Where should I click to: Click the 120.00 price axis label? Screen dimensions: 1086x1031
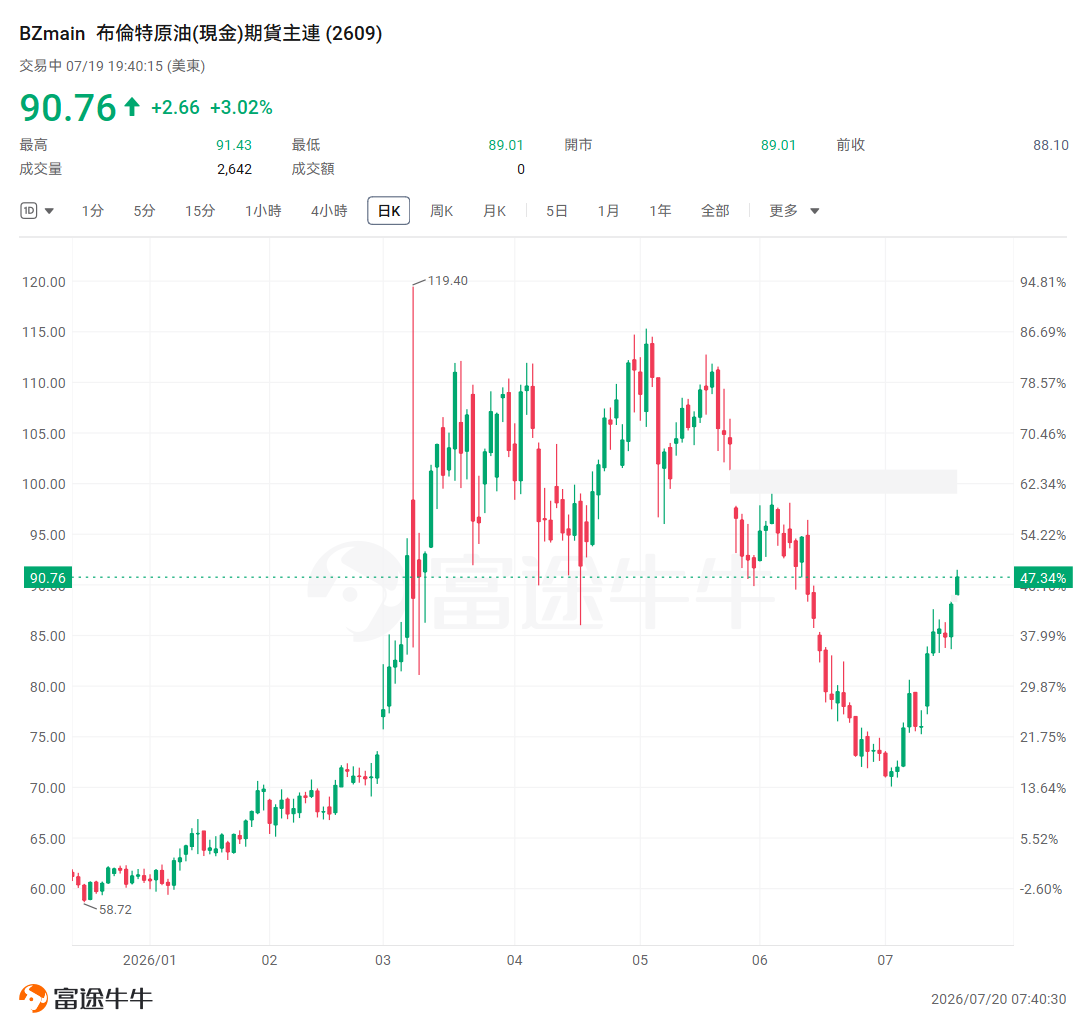click(44, 282)
